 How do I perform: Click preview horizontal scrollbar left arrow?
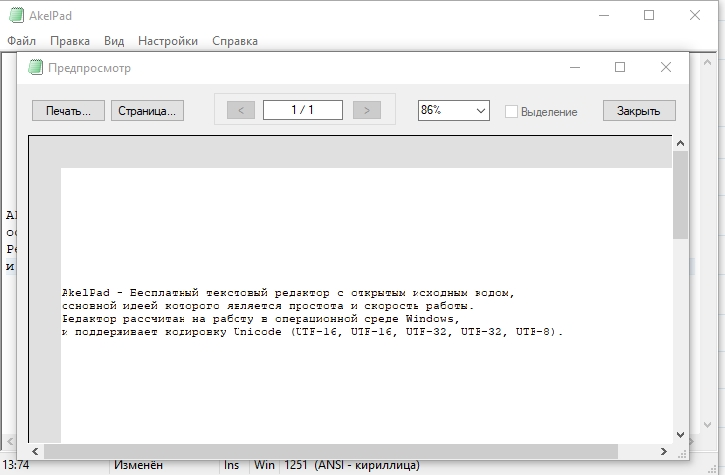35,451
